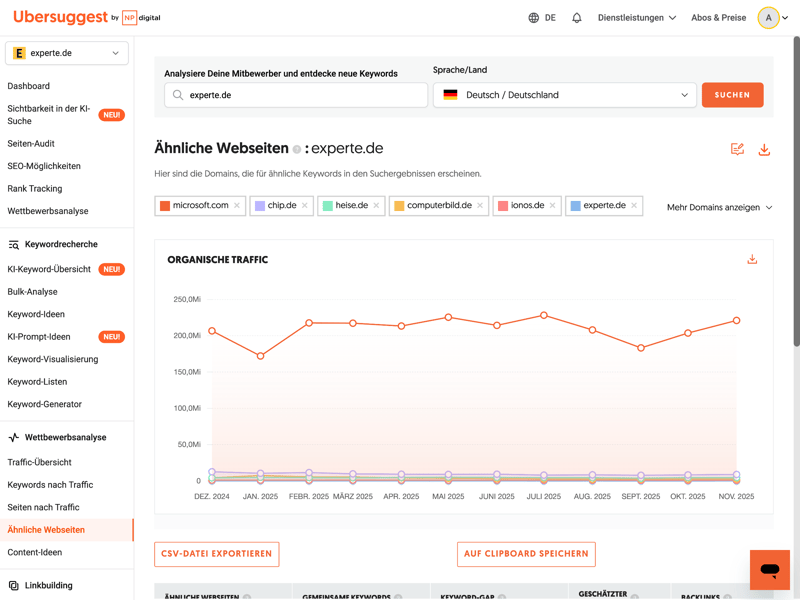Remove the microsoft.com domain chip
Screen dimensions: 800x600
tap(237, 206)
